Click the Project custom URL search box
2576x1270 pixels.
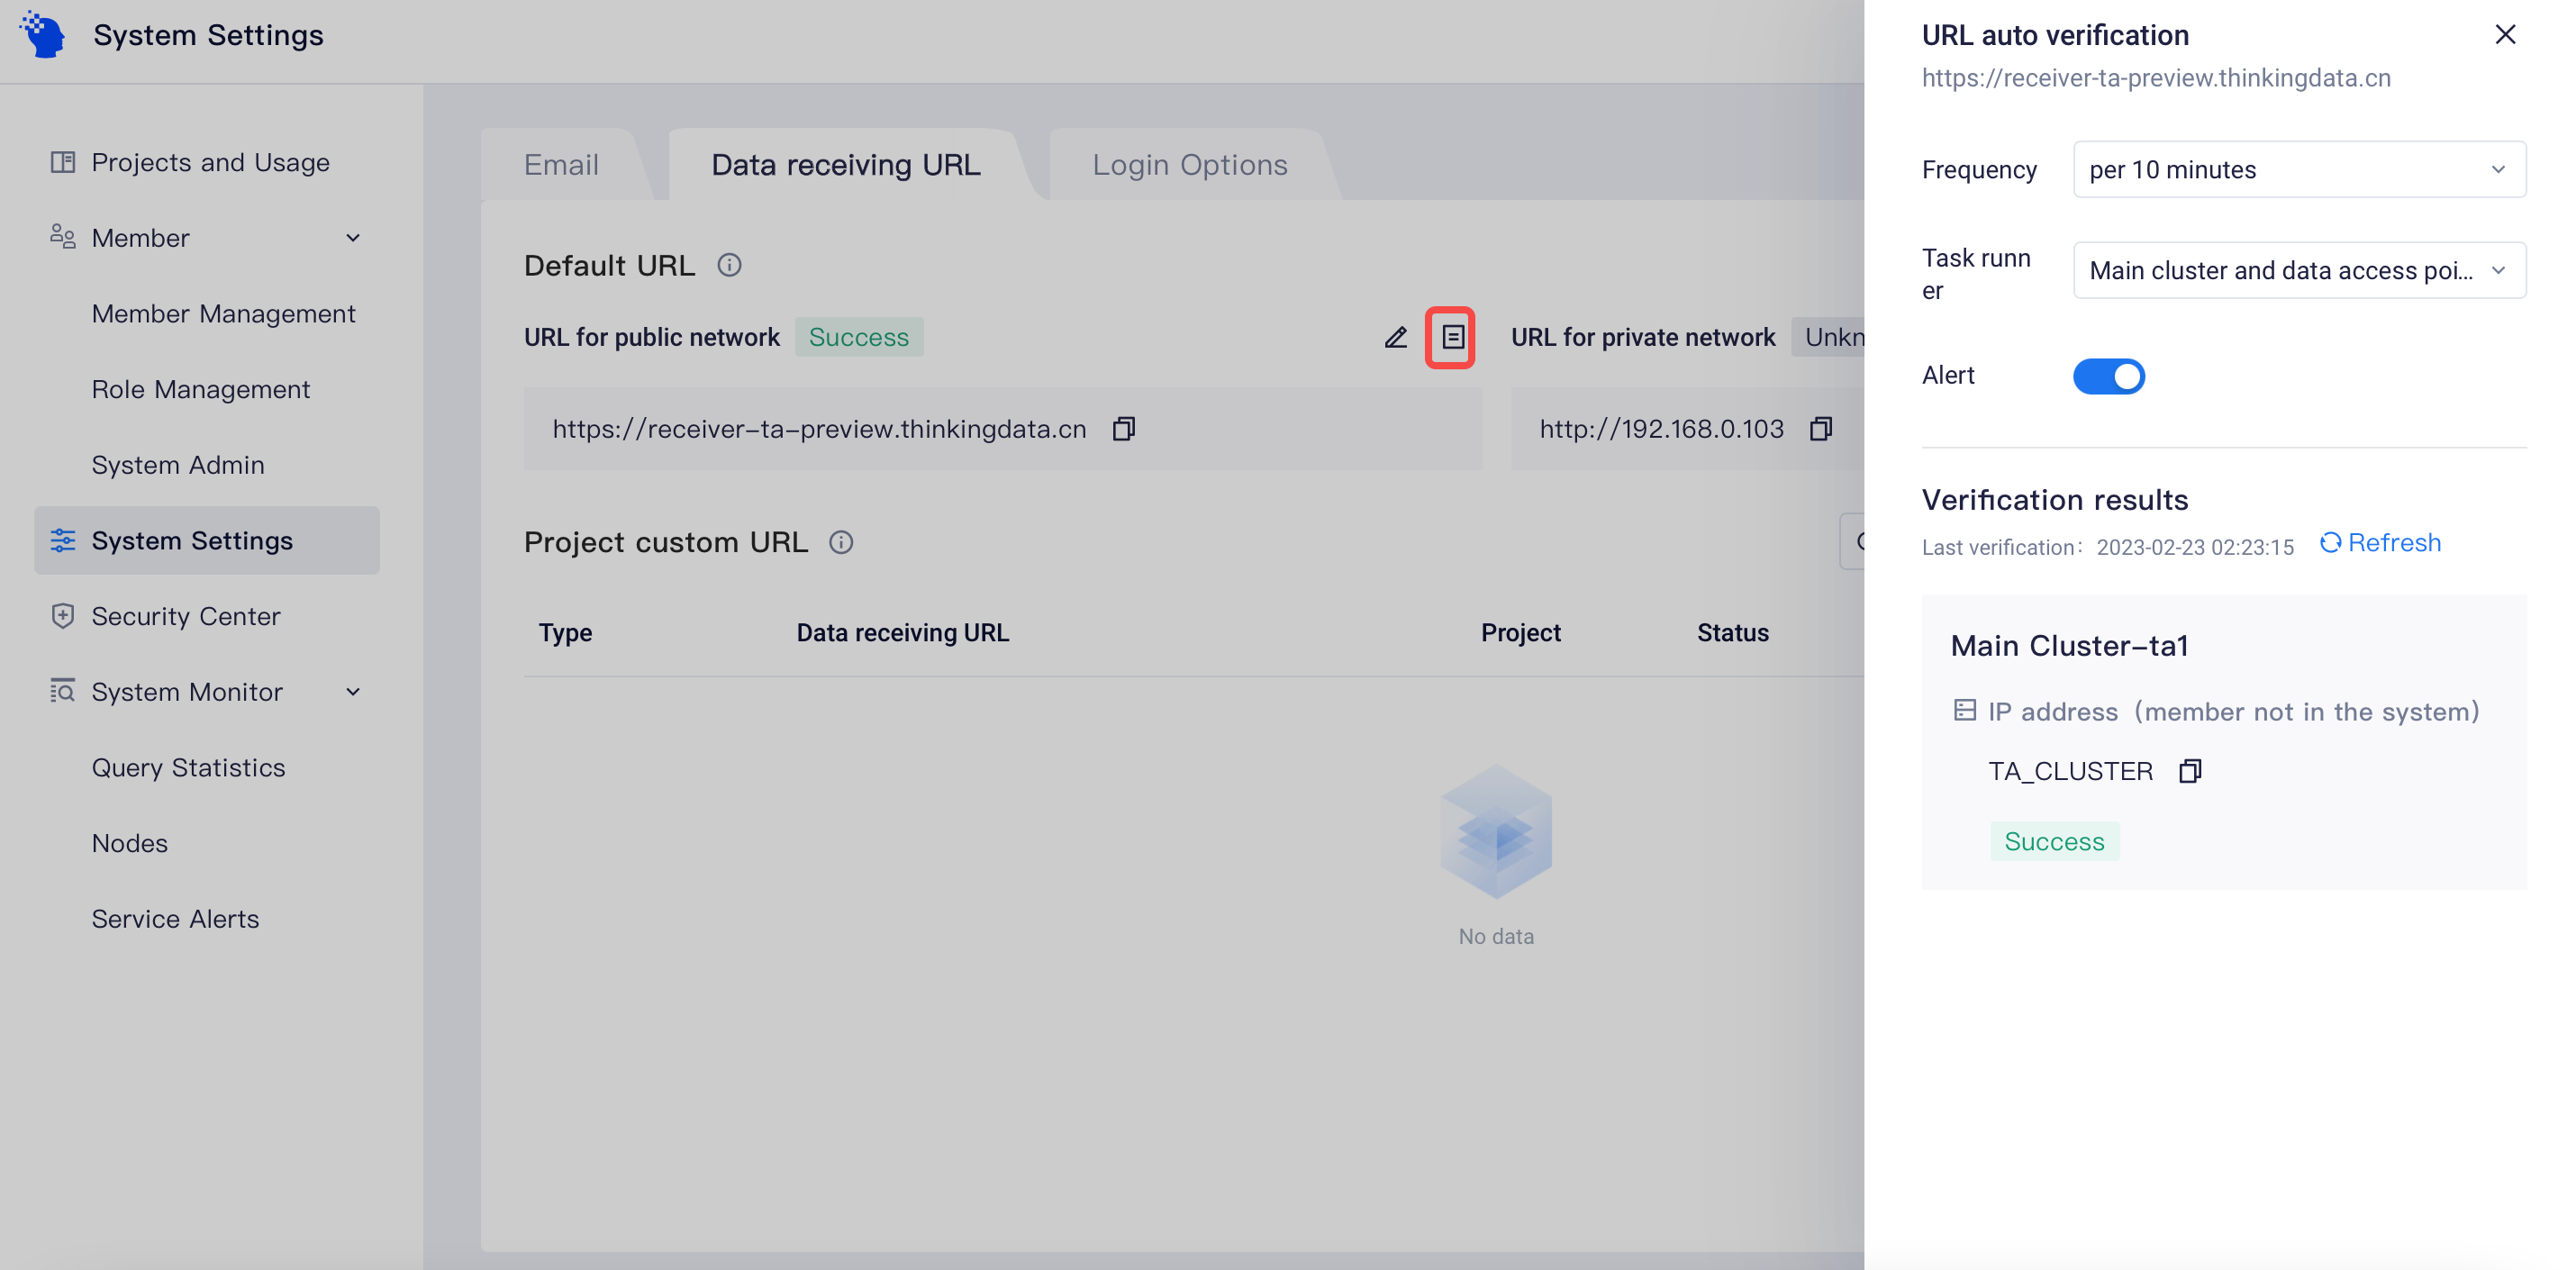(x=1852, y=542)
